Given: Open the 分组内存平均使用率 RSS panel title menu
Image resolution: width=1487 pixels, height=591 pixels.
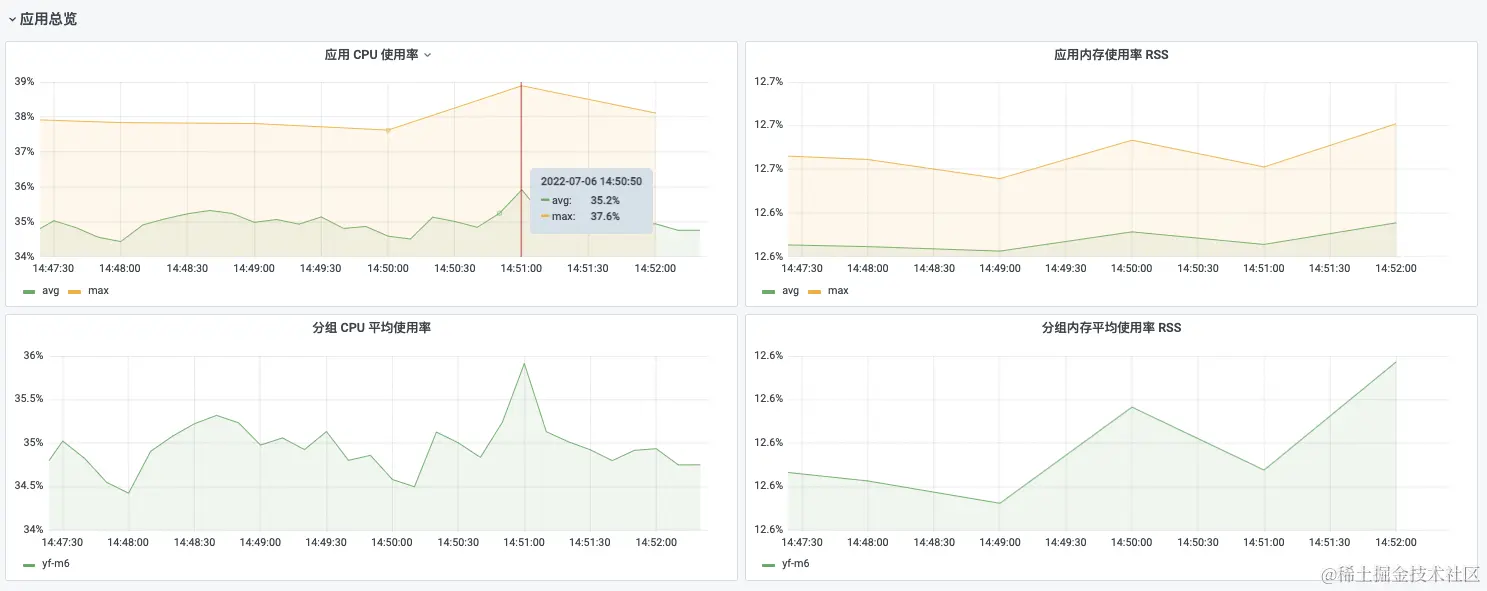Looking at the screenshot, I should (1111, 328).
